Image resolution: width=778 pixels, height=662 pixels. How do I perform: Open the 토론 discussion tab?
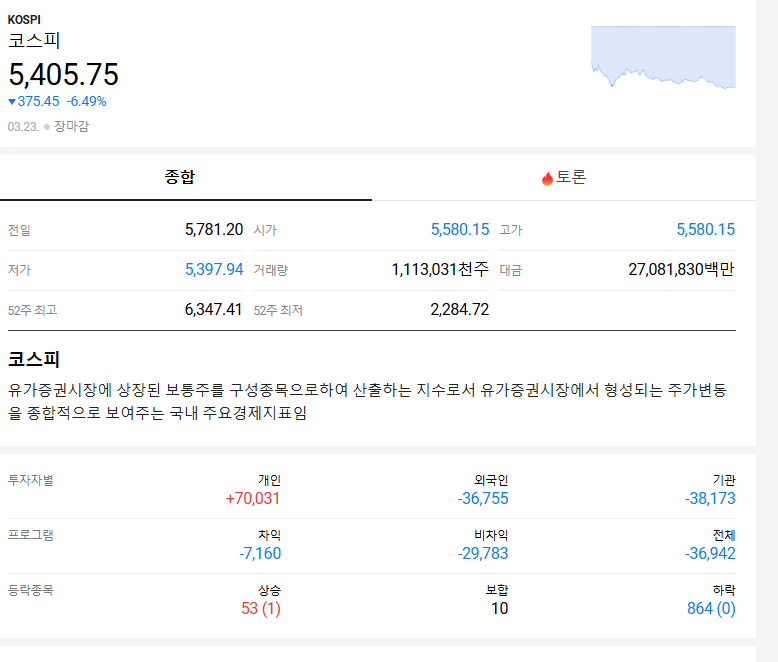564,178
